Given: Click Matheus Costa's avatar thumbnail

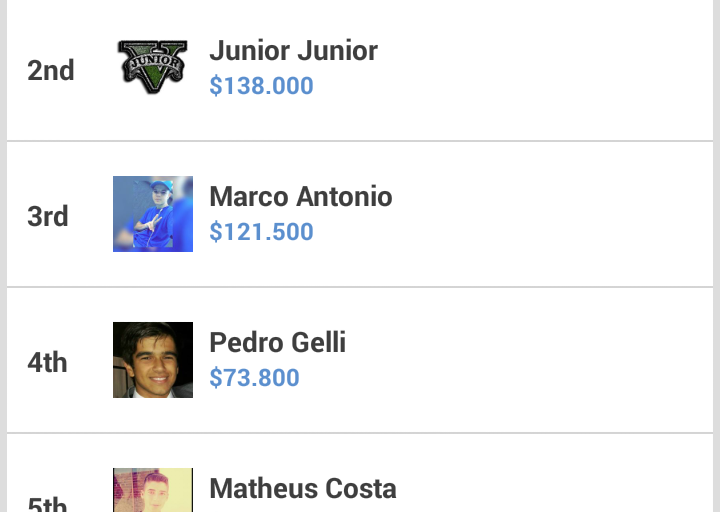Looking at the screenshot, I should pyautogui.click(x=152, y=492).
